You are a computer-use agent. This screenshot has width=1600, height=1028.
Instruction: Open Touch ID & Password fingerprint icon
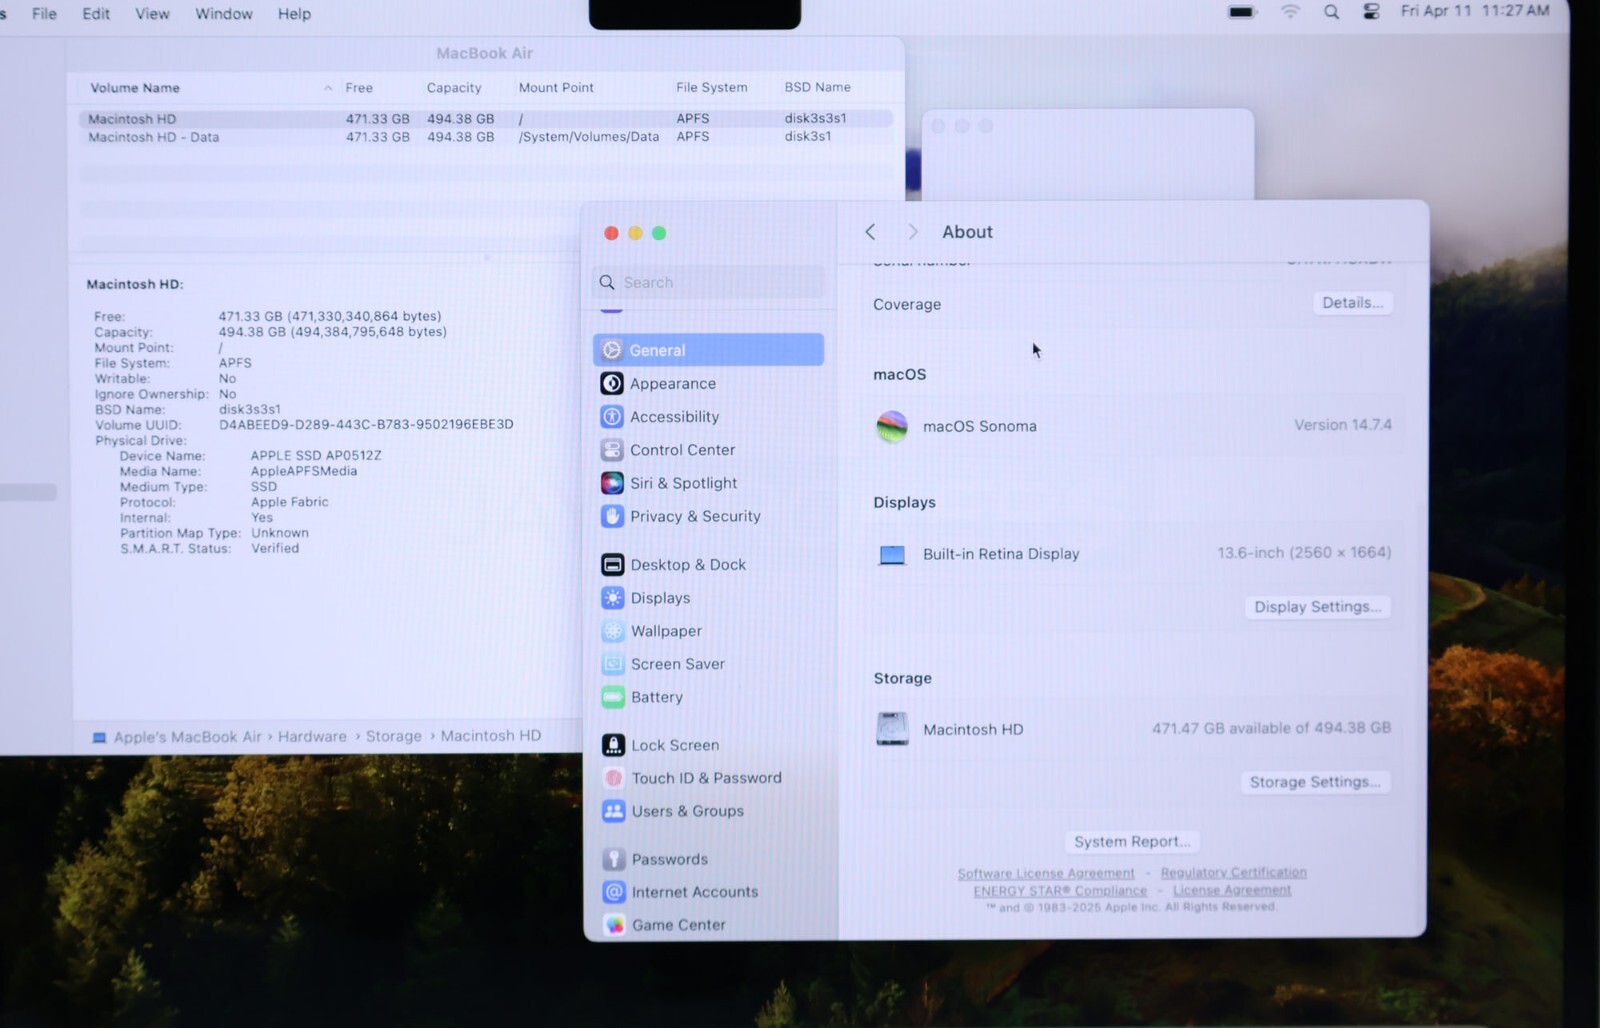[x=614, y=778]
